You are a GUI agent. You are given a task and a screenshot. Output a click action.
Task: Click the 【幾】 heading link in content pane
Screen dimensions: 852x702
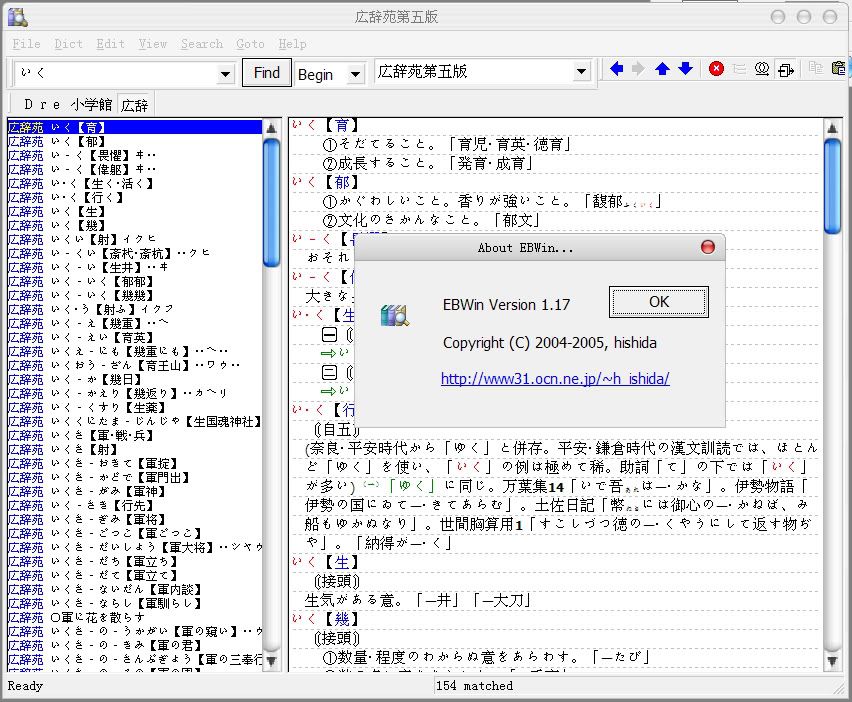[341, 619]
